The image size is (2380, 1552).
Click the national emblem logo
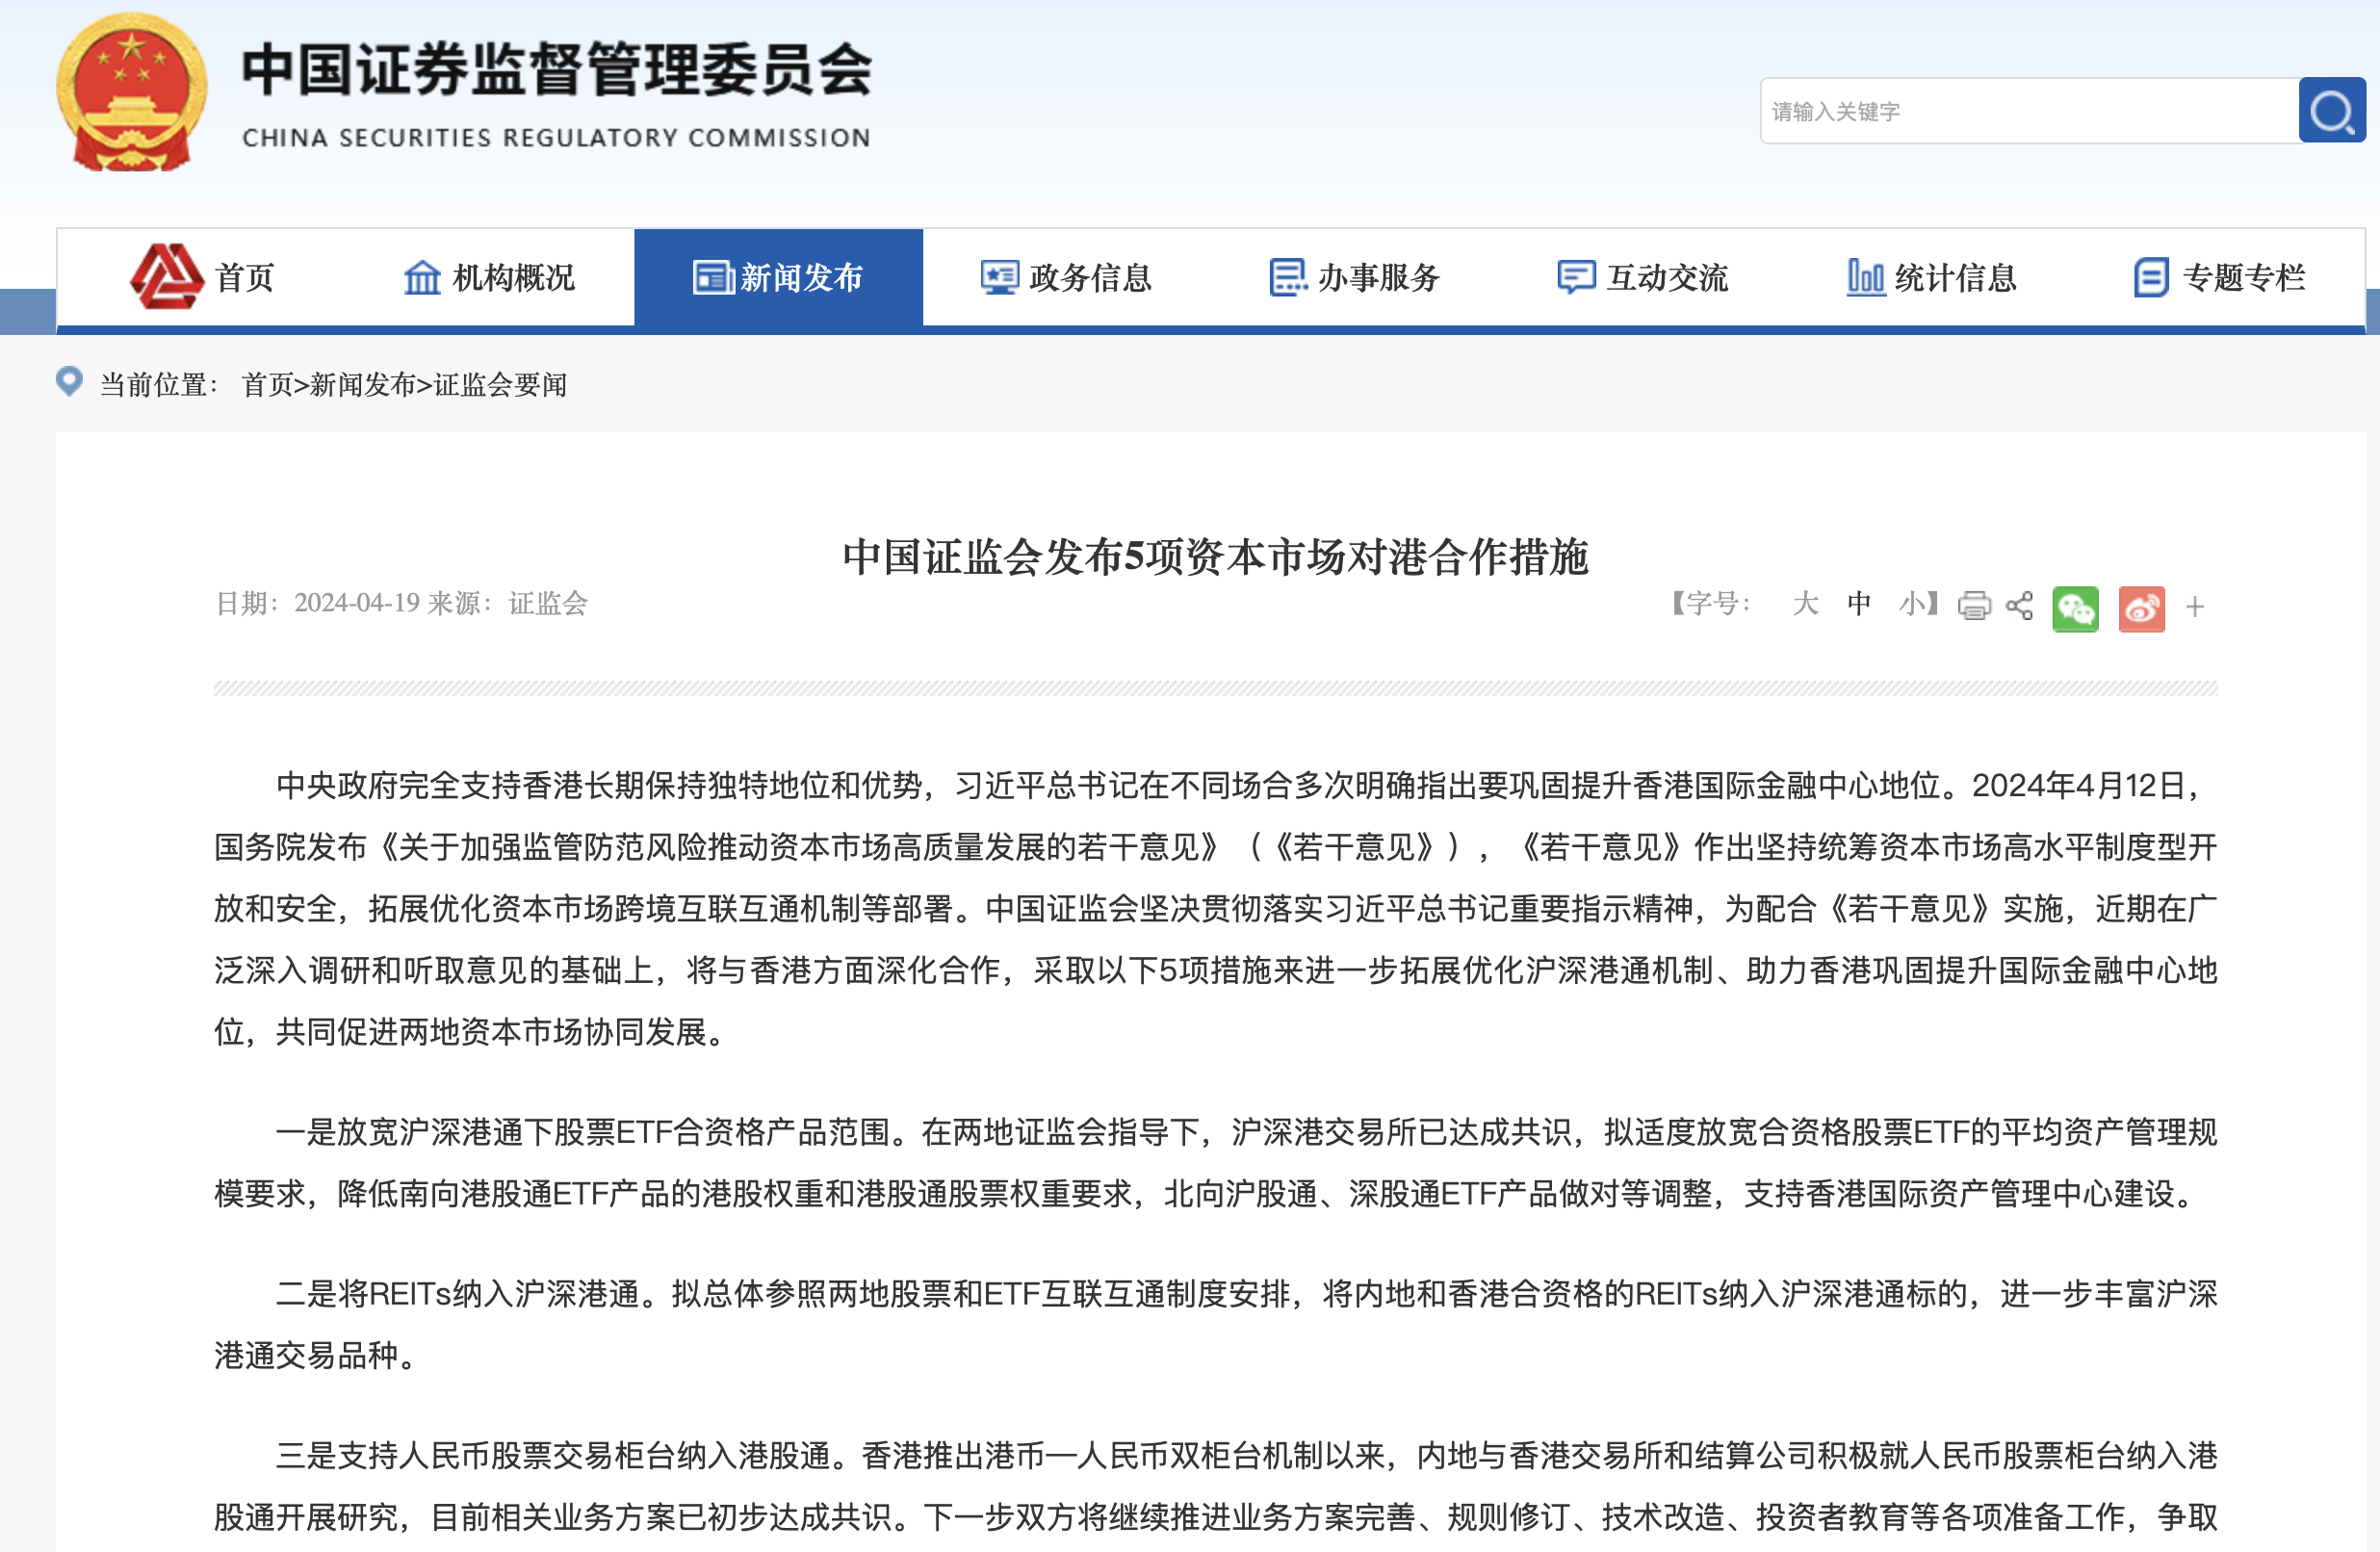click(131, 92)
